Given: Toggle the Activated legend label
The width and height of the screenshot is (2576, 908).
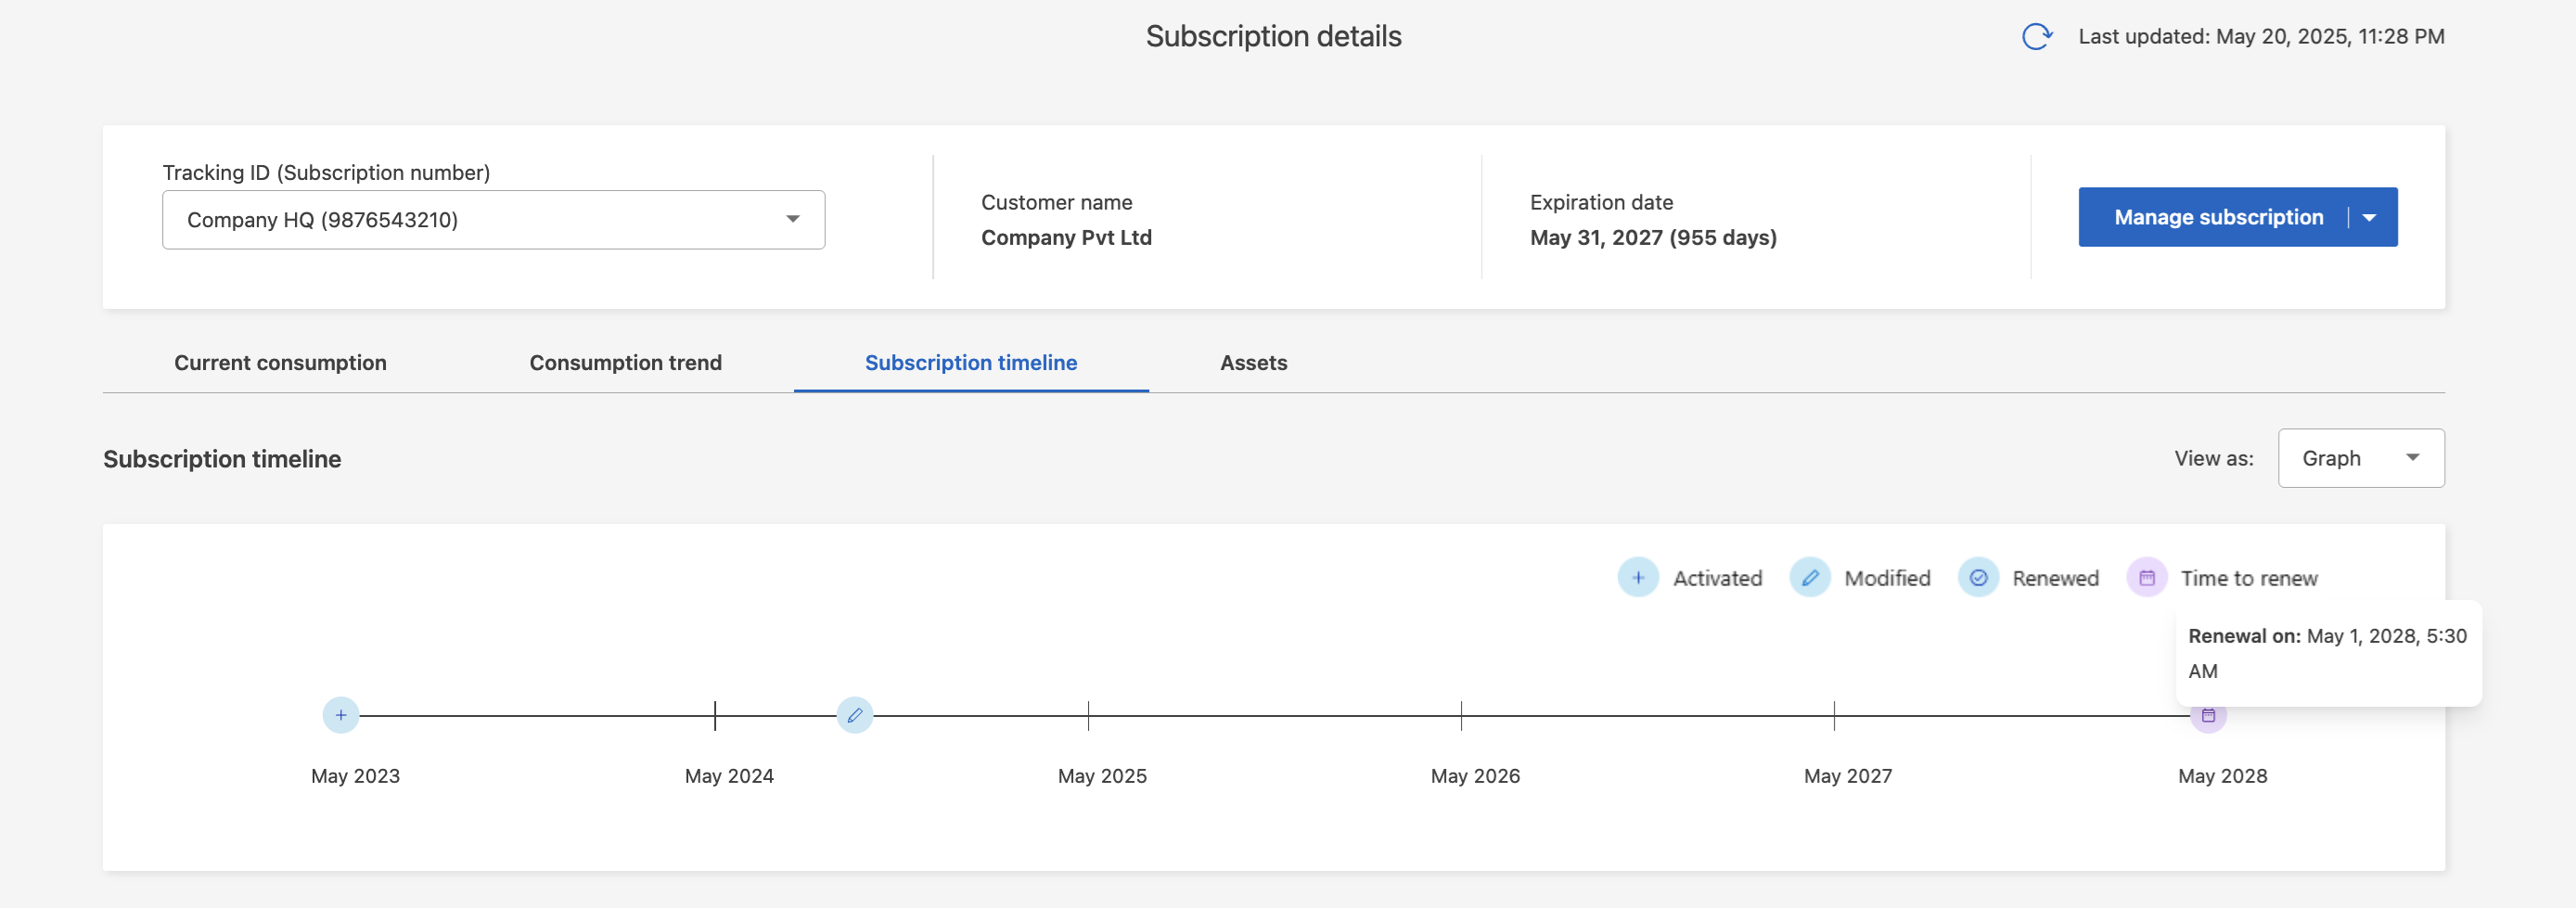Looking at the screenshot, I should 1717,579.
